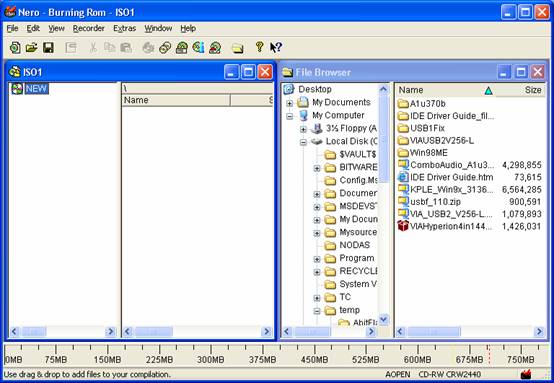The height and width of the screenshot is (383, 554).
Task: Select the Win98ME folder in the file list
Action: [423, 153]
